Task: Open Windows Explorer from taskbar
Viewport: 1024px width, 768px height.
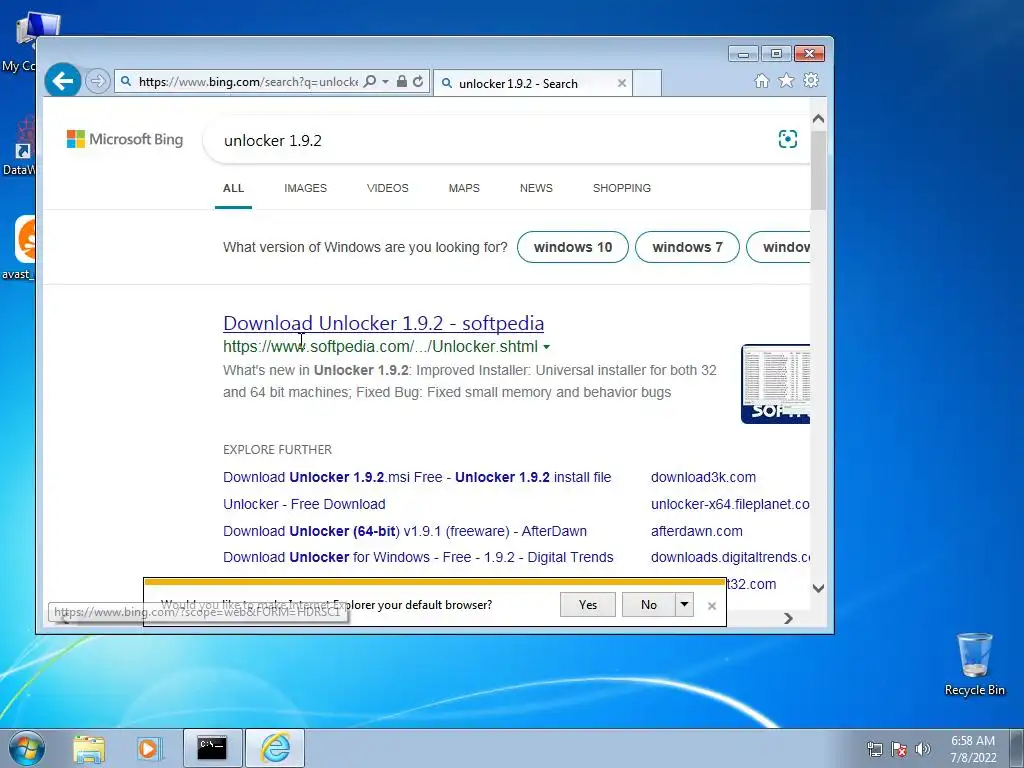Action: point(89,748)
